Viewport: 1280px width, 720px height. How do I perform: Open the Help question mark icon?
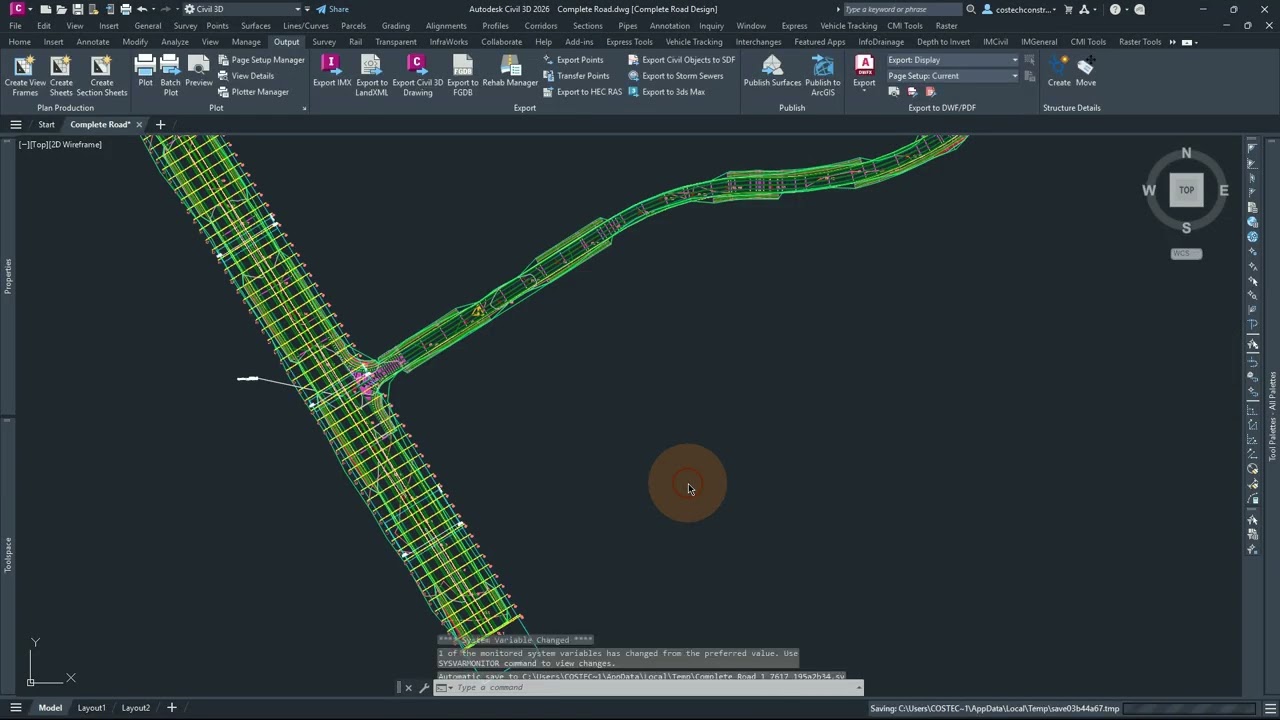1115,9
